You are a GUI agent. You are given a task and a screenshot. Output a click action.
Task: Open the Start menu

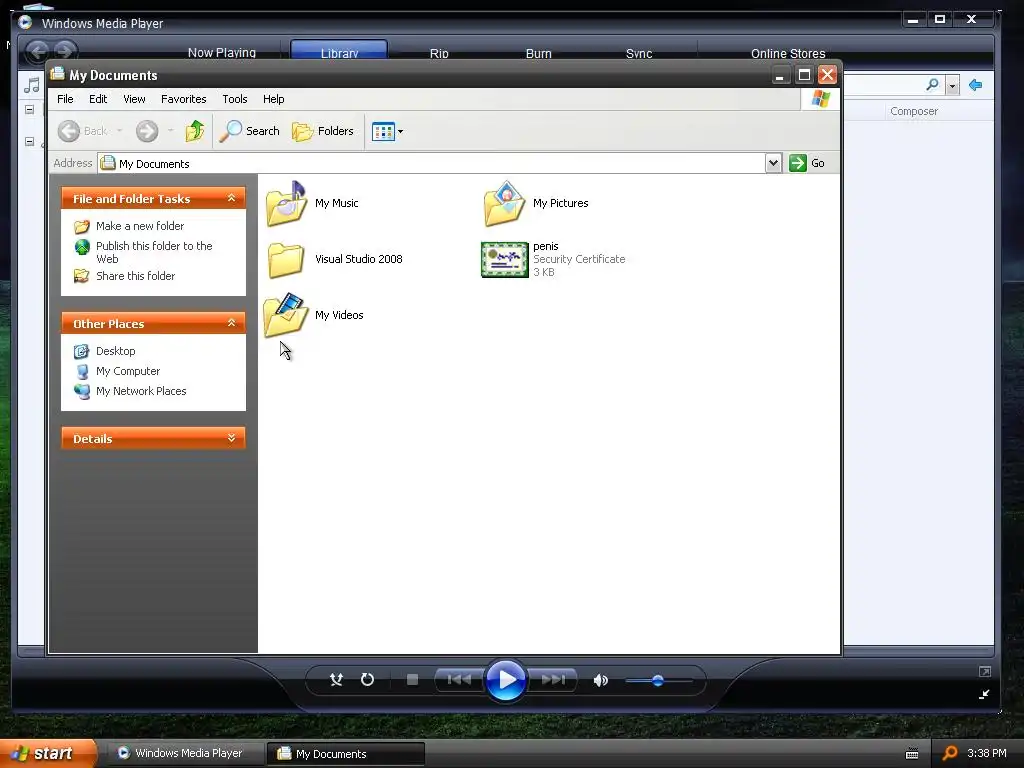(48, 753)
